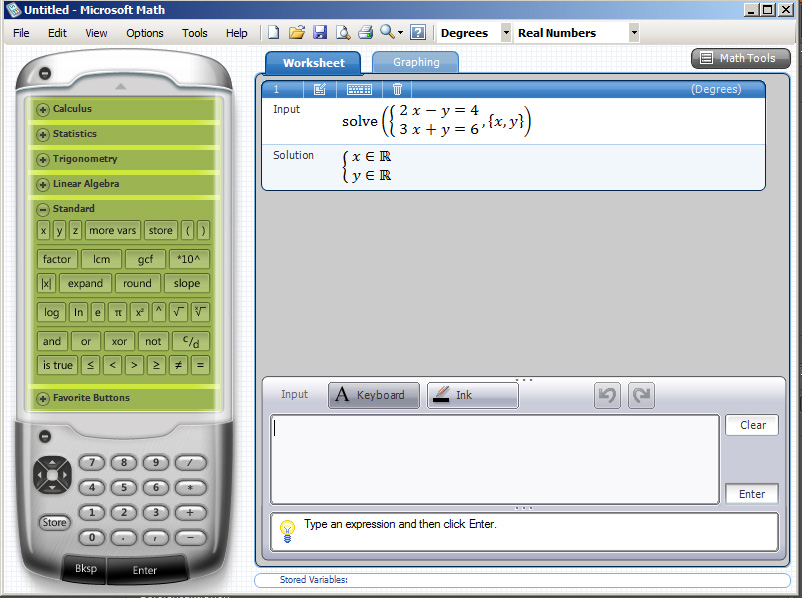Image resolution: width=802 pixels, height=598 pixels.
Task: Click the solution result of entry 1
Action: (x=367, y=166)
